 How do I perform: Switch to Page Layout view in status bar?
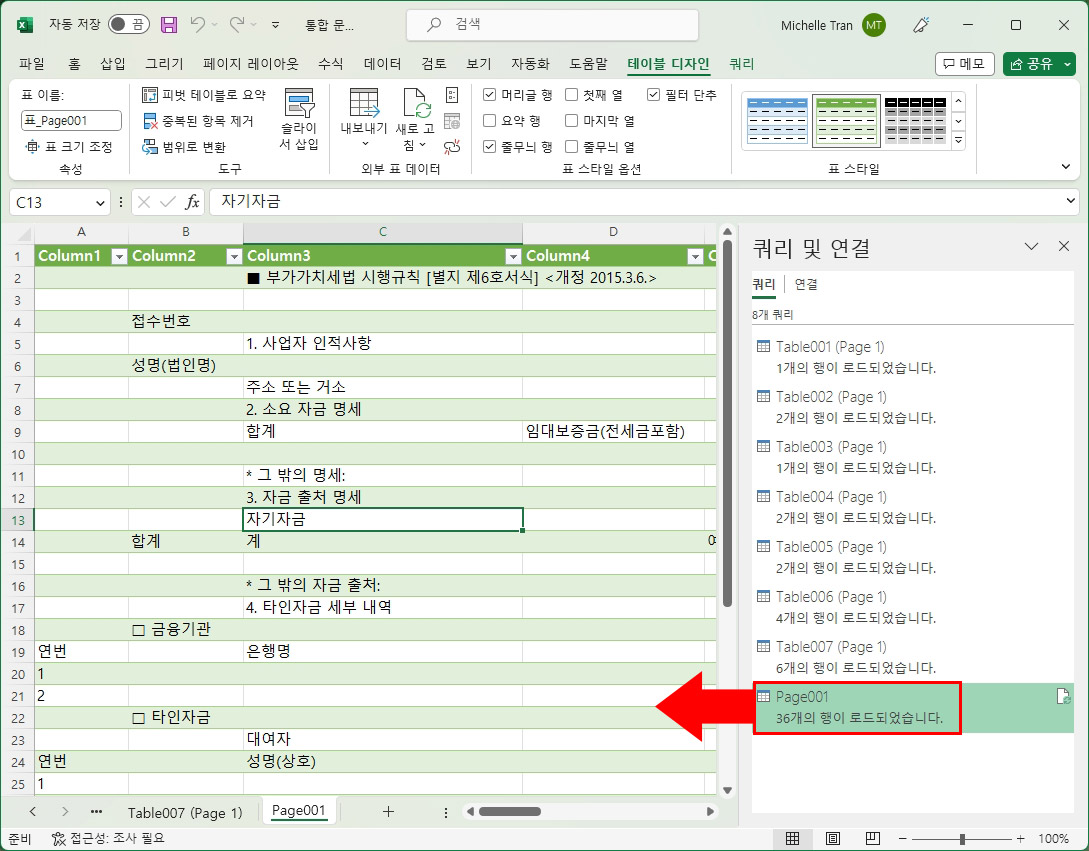point(832,838)
